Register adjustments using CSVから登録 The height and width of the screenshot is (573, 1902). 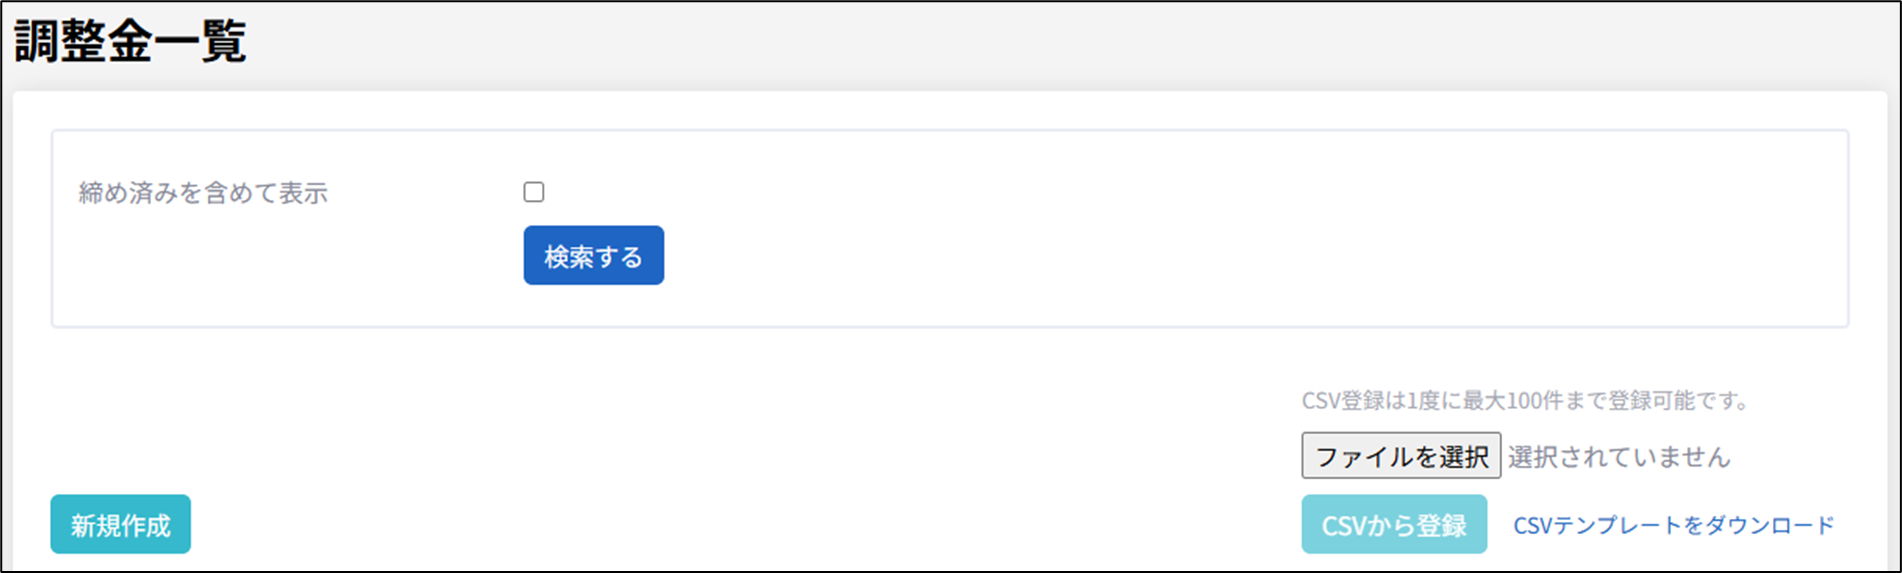coord(1393,525)
